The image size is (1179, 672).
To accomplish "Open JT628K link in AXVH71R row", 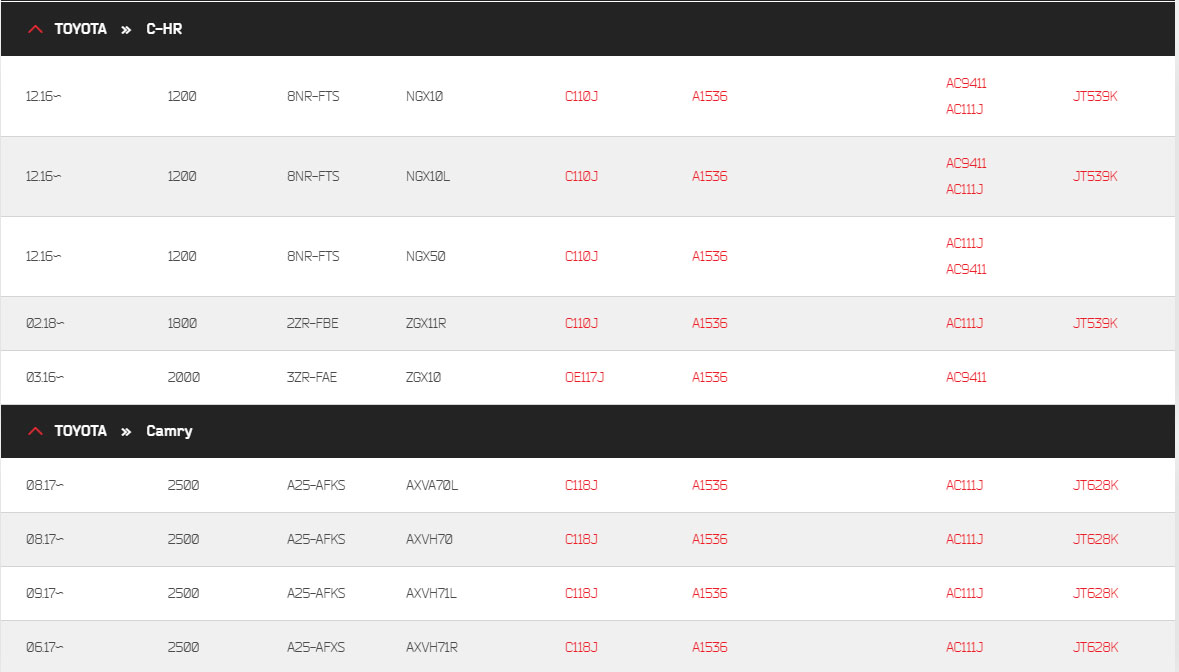I will [1096, 647].
